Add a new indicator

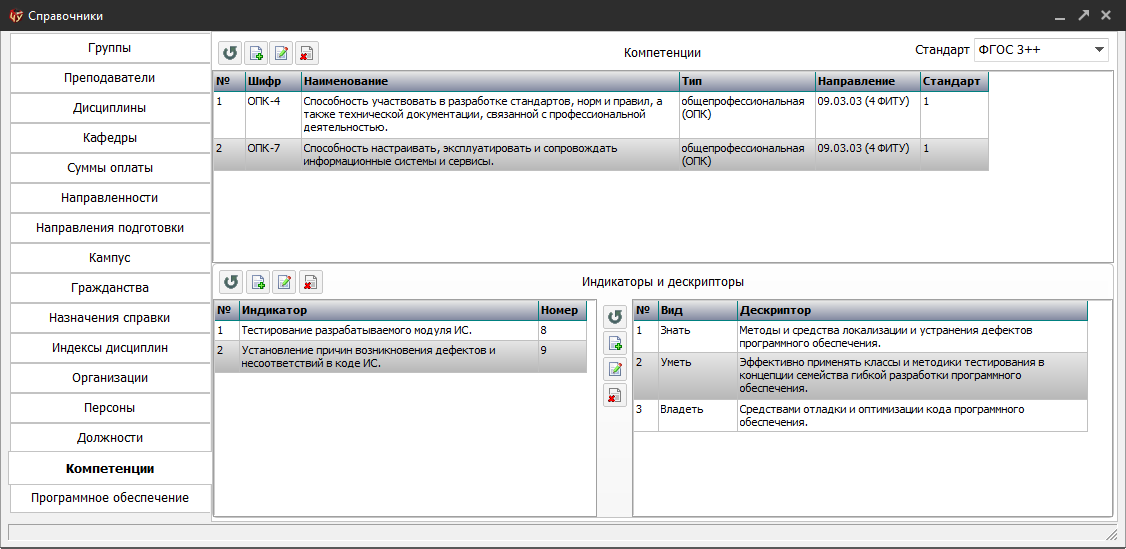pos(259,282)
